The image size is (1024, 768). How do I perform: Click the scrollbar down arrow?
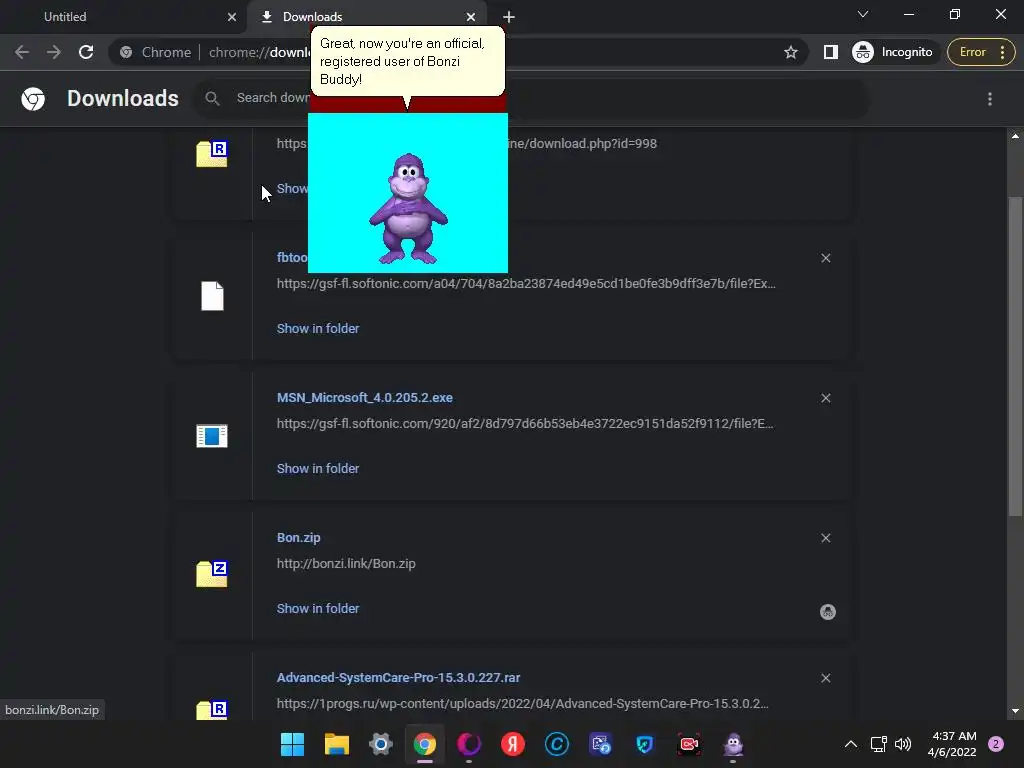click(x=1015, y=711)
